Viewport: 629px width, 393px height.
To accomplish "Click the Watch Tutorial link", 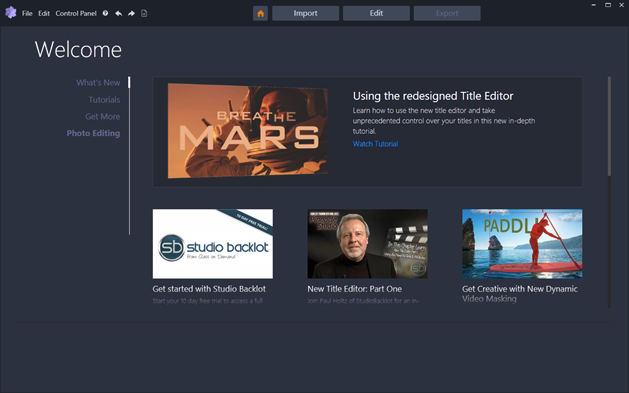I will (375, 144).
